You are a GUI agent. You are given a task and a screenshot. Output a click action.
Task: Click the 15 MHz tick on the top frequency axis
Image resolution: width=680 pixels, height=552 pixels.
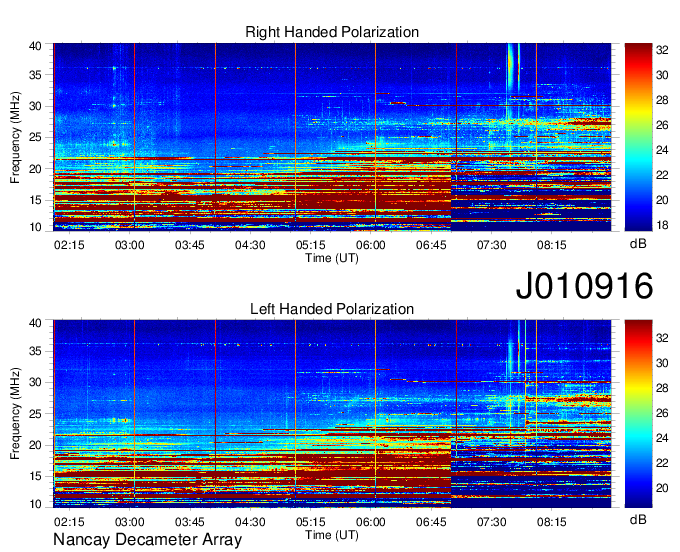click(35, 200)
